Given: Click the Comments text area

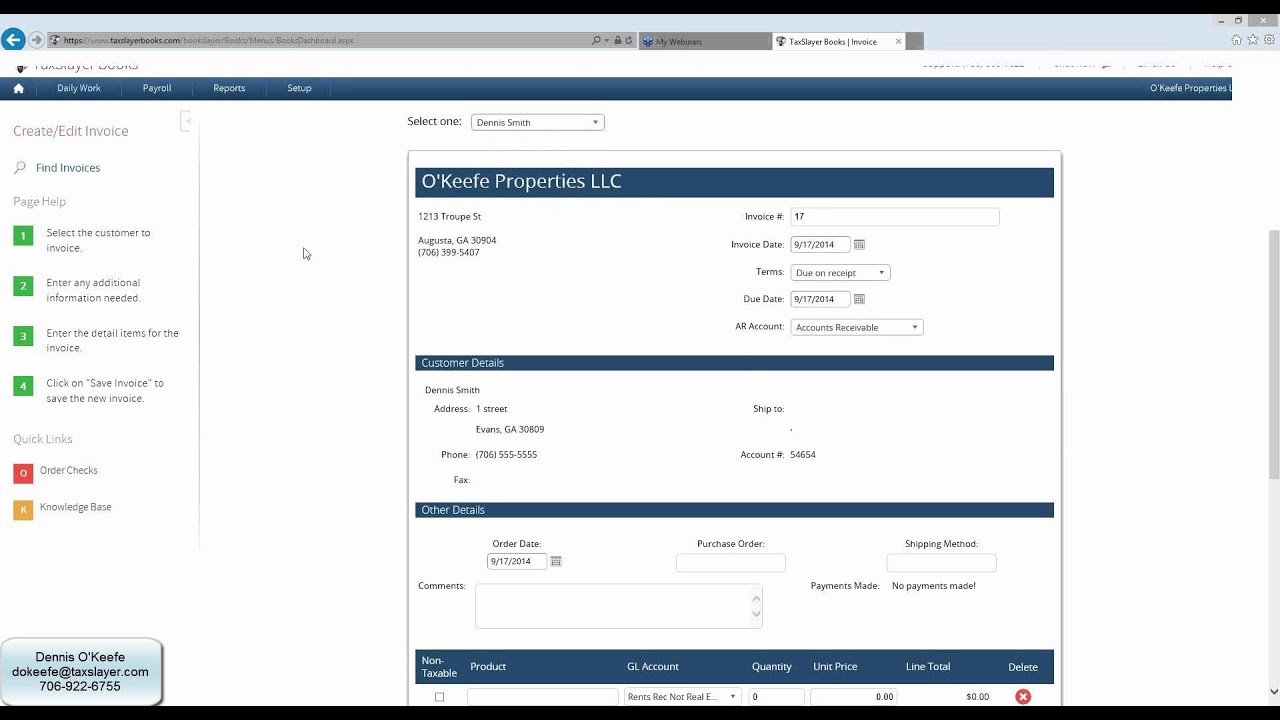Looking at the screenshot, I should [618, 606].
